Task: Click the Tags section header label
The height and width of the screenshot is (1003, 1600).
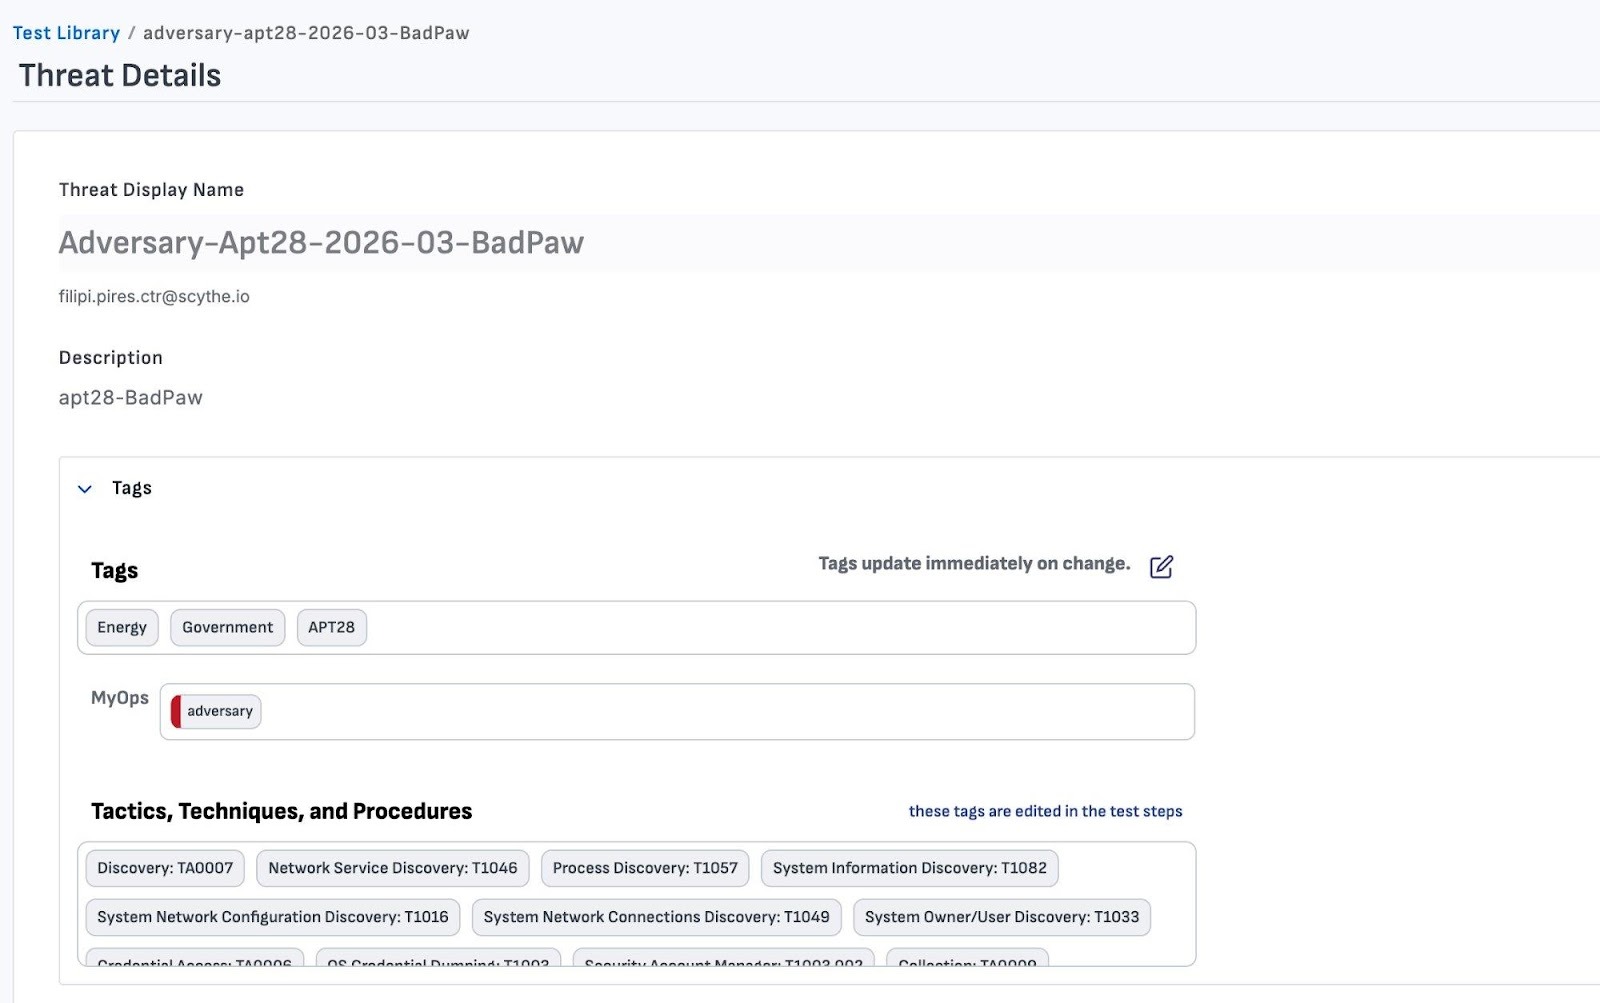Action: tap(132, 488)
